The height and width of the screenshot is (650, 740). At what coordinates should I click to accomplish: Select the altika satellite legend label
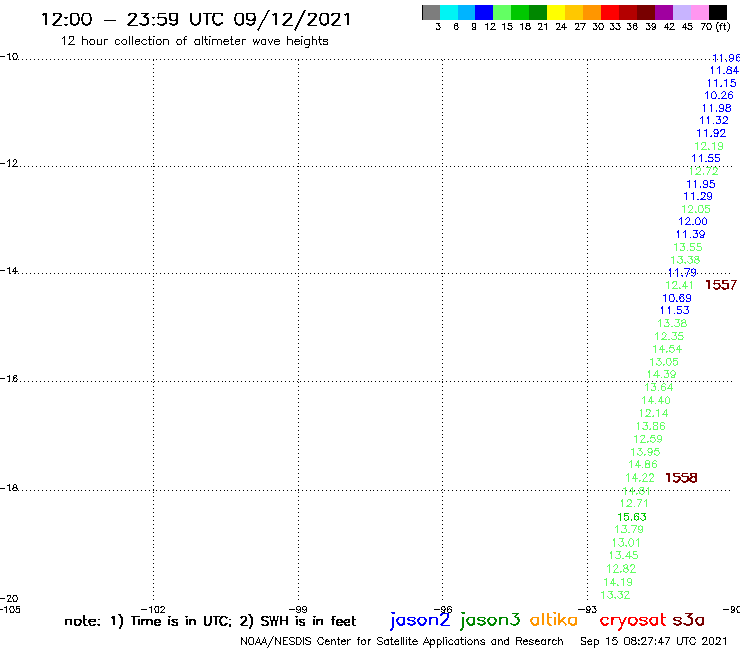click(554, 620)
